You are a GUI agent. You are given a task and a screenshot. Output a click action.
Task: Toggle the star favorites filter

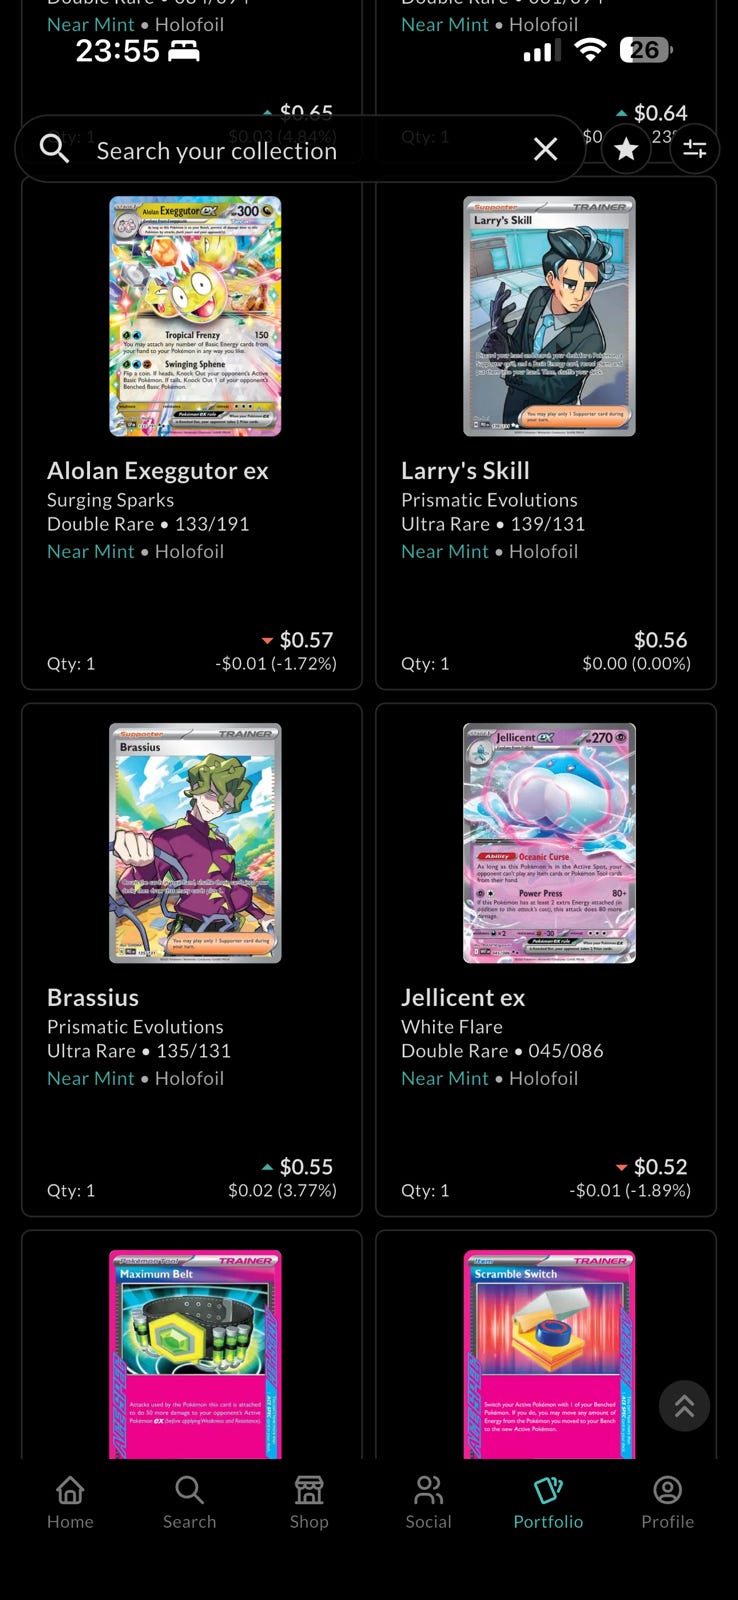(626, 149)
